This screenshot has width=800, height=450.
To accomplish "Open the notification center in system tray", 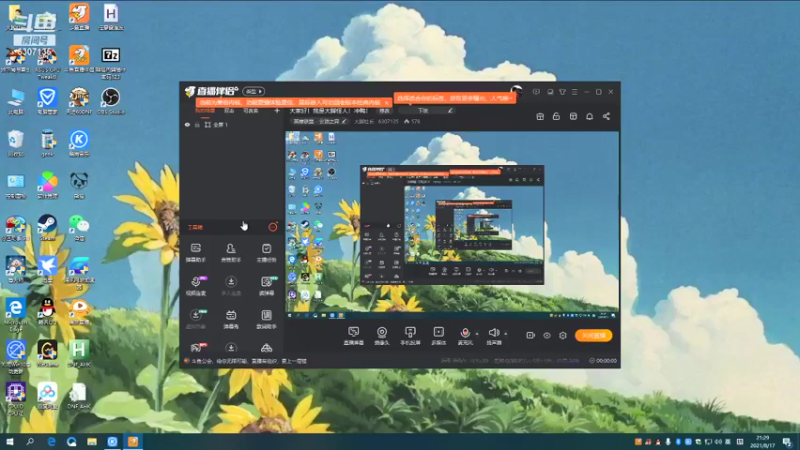I will click(x=787, y=441).
